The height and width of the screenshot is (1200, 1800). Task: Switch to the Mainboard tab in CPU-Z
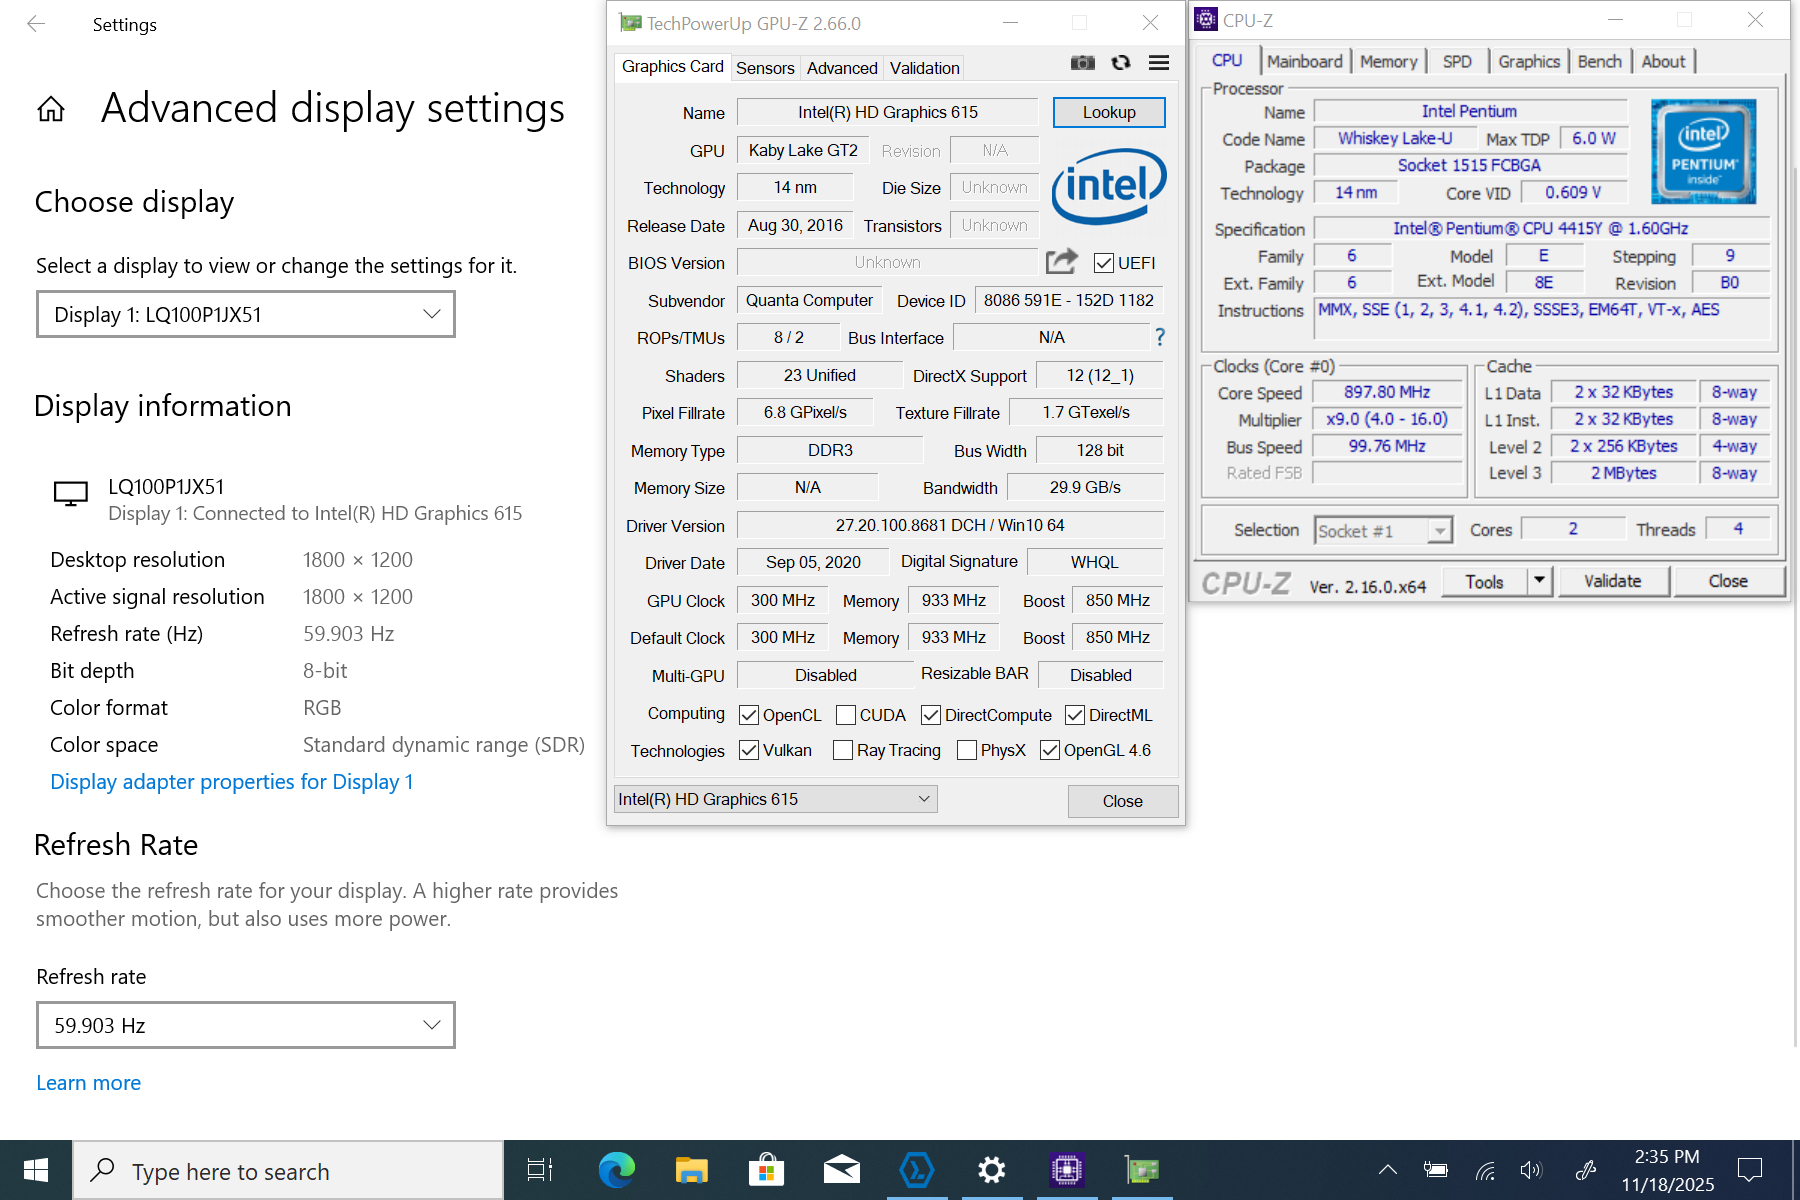click(x=1304, y=61)
